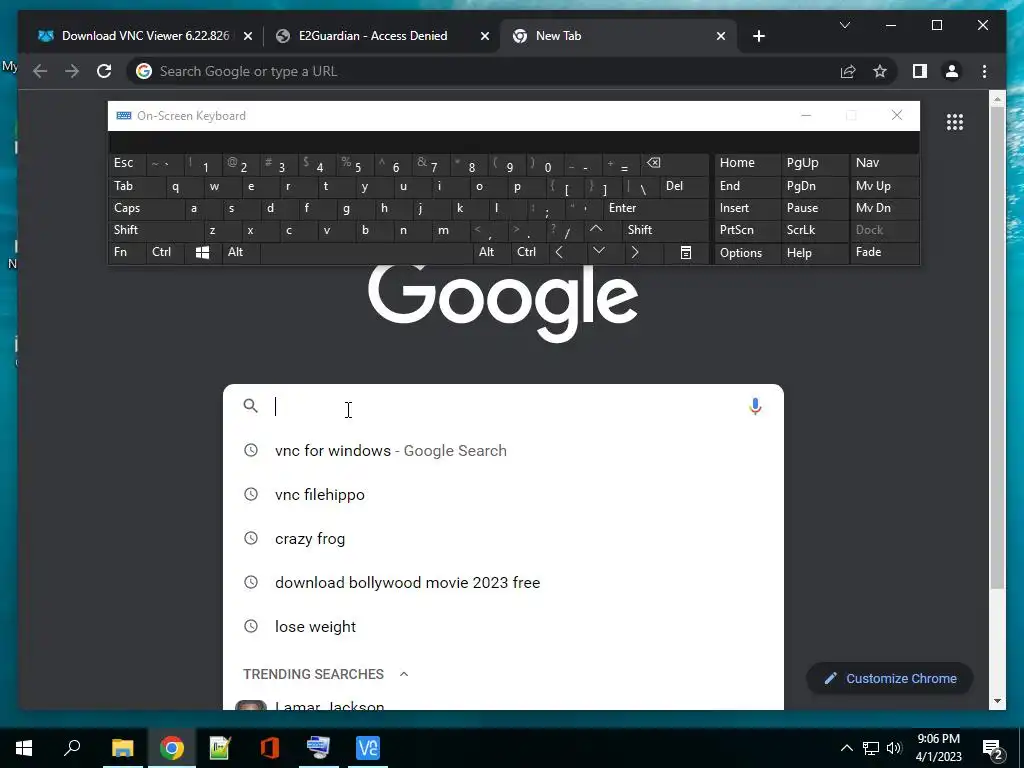Toggle the left Ctrl key on the On-Screen Keyboard

[x=166, y=252]
